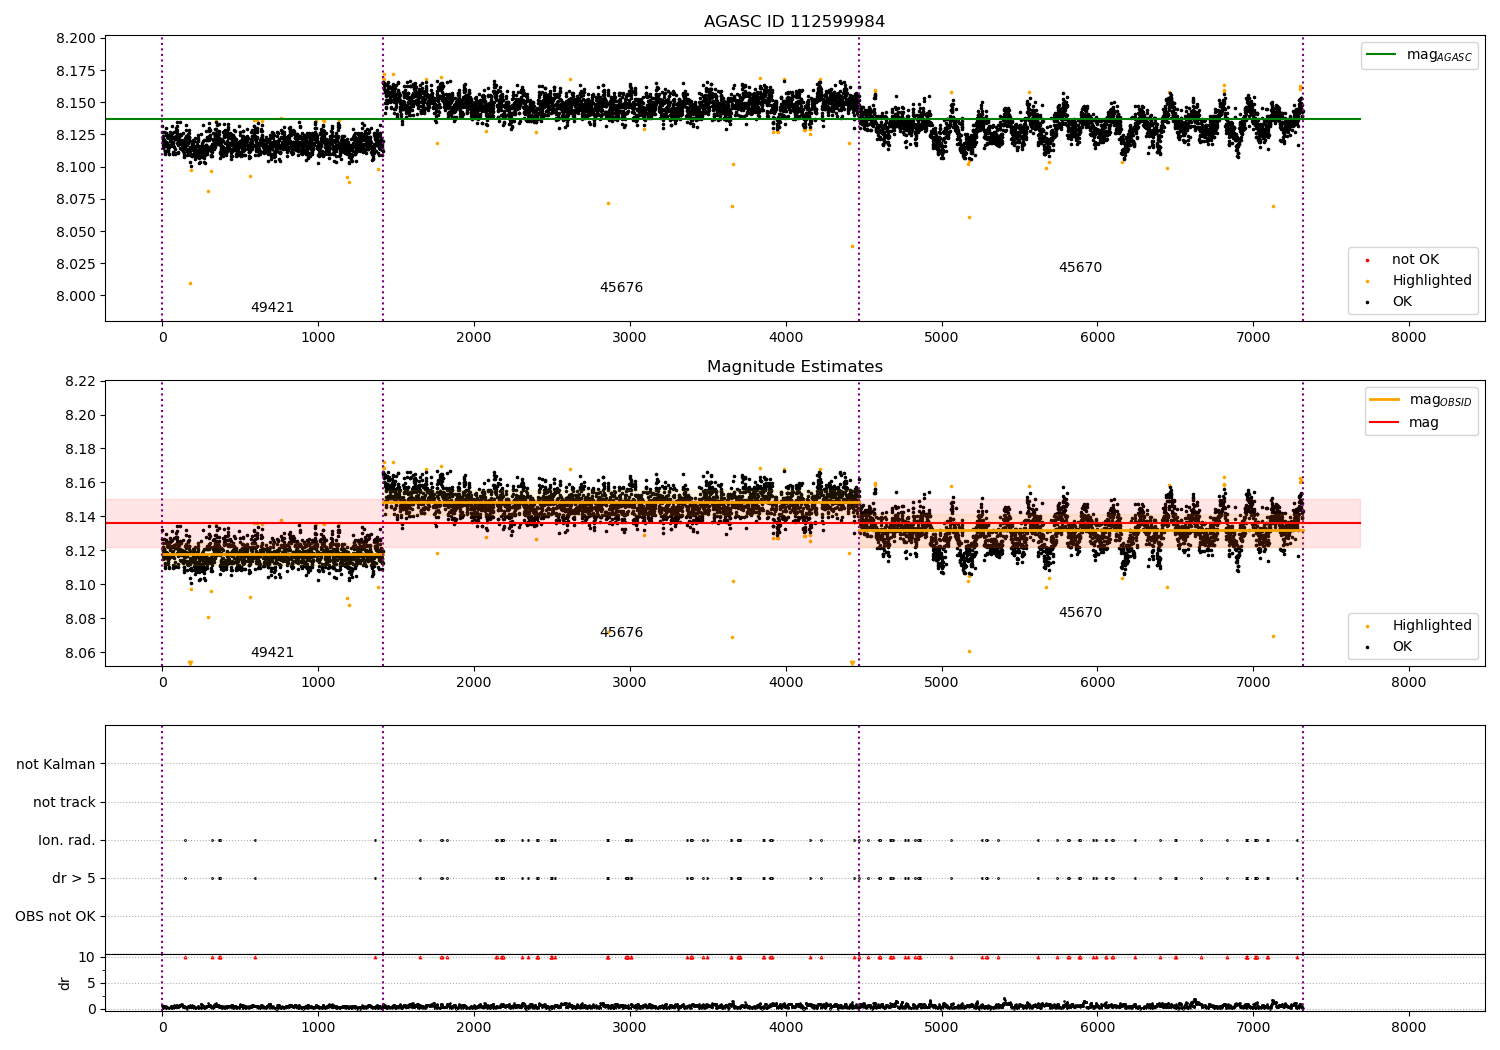Click the 4000 x-axis tick of the bottom plot
The width and height of the screenshot is (1500, 1050).
tap(786, 1027)
